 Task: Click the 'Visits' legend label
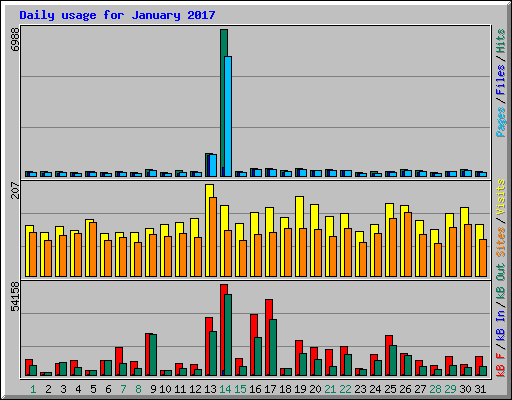click(x=500, y=198)
